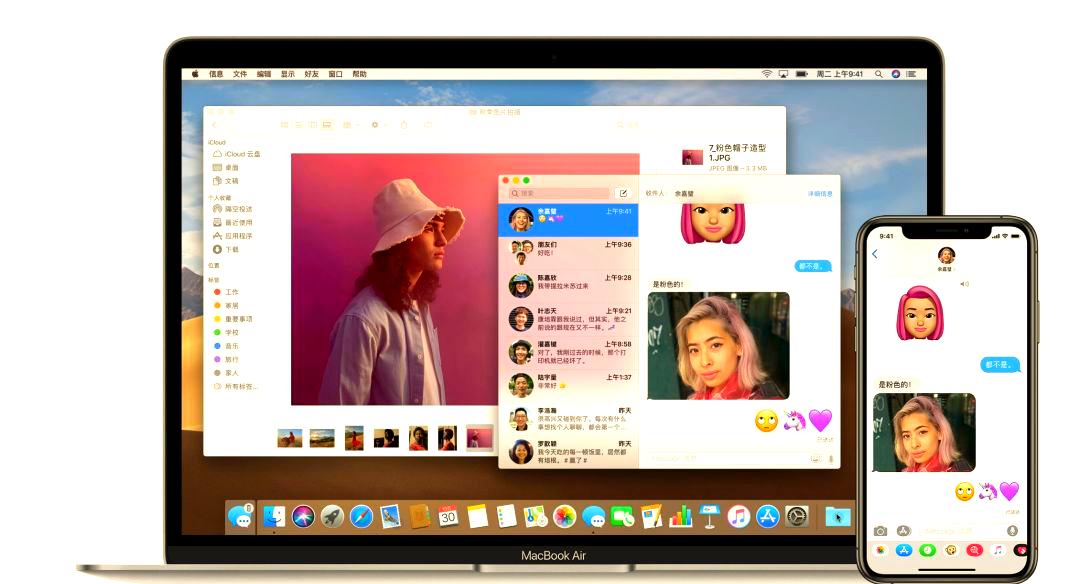
Task: Open Launchpad rocket icon in Dock
Action: tap(332, 516)
